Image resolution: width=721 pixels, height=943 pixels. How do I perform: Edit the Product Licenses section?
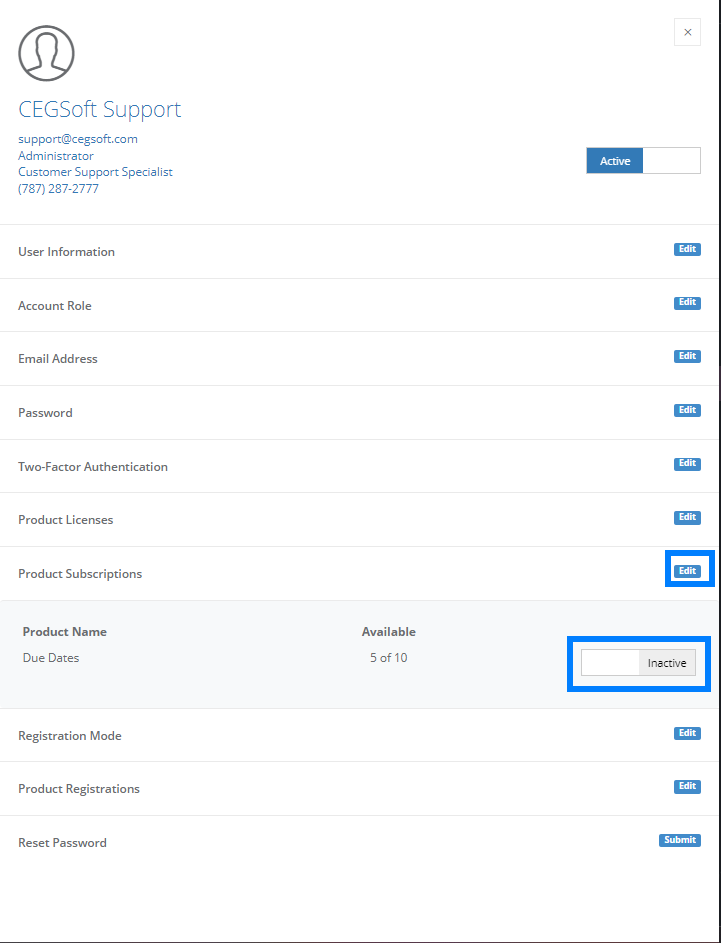click(x=687, y=517)
